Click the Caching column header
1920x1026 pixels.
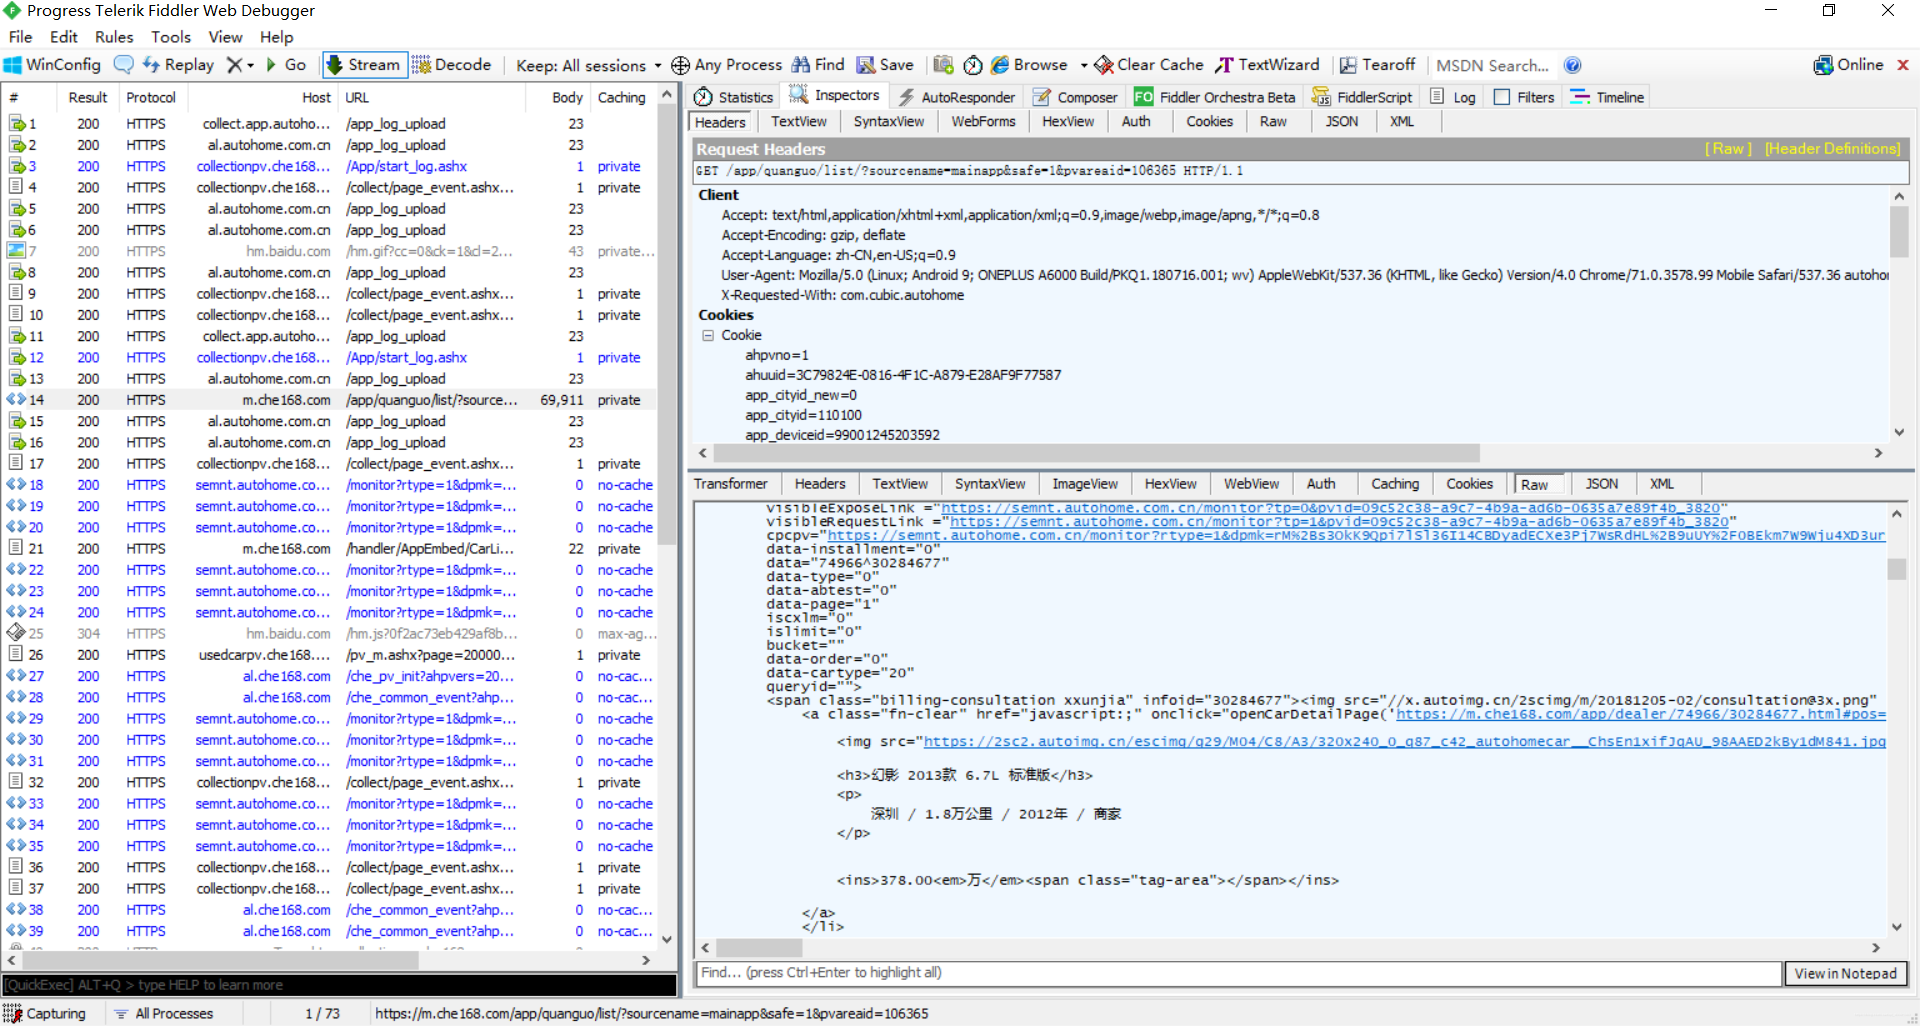click(x=622, y=98)
